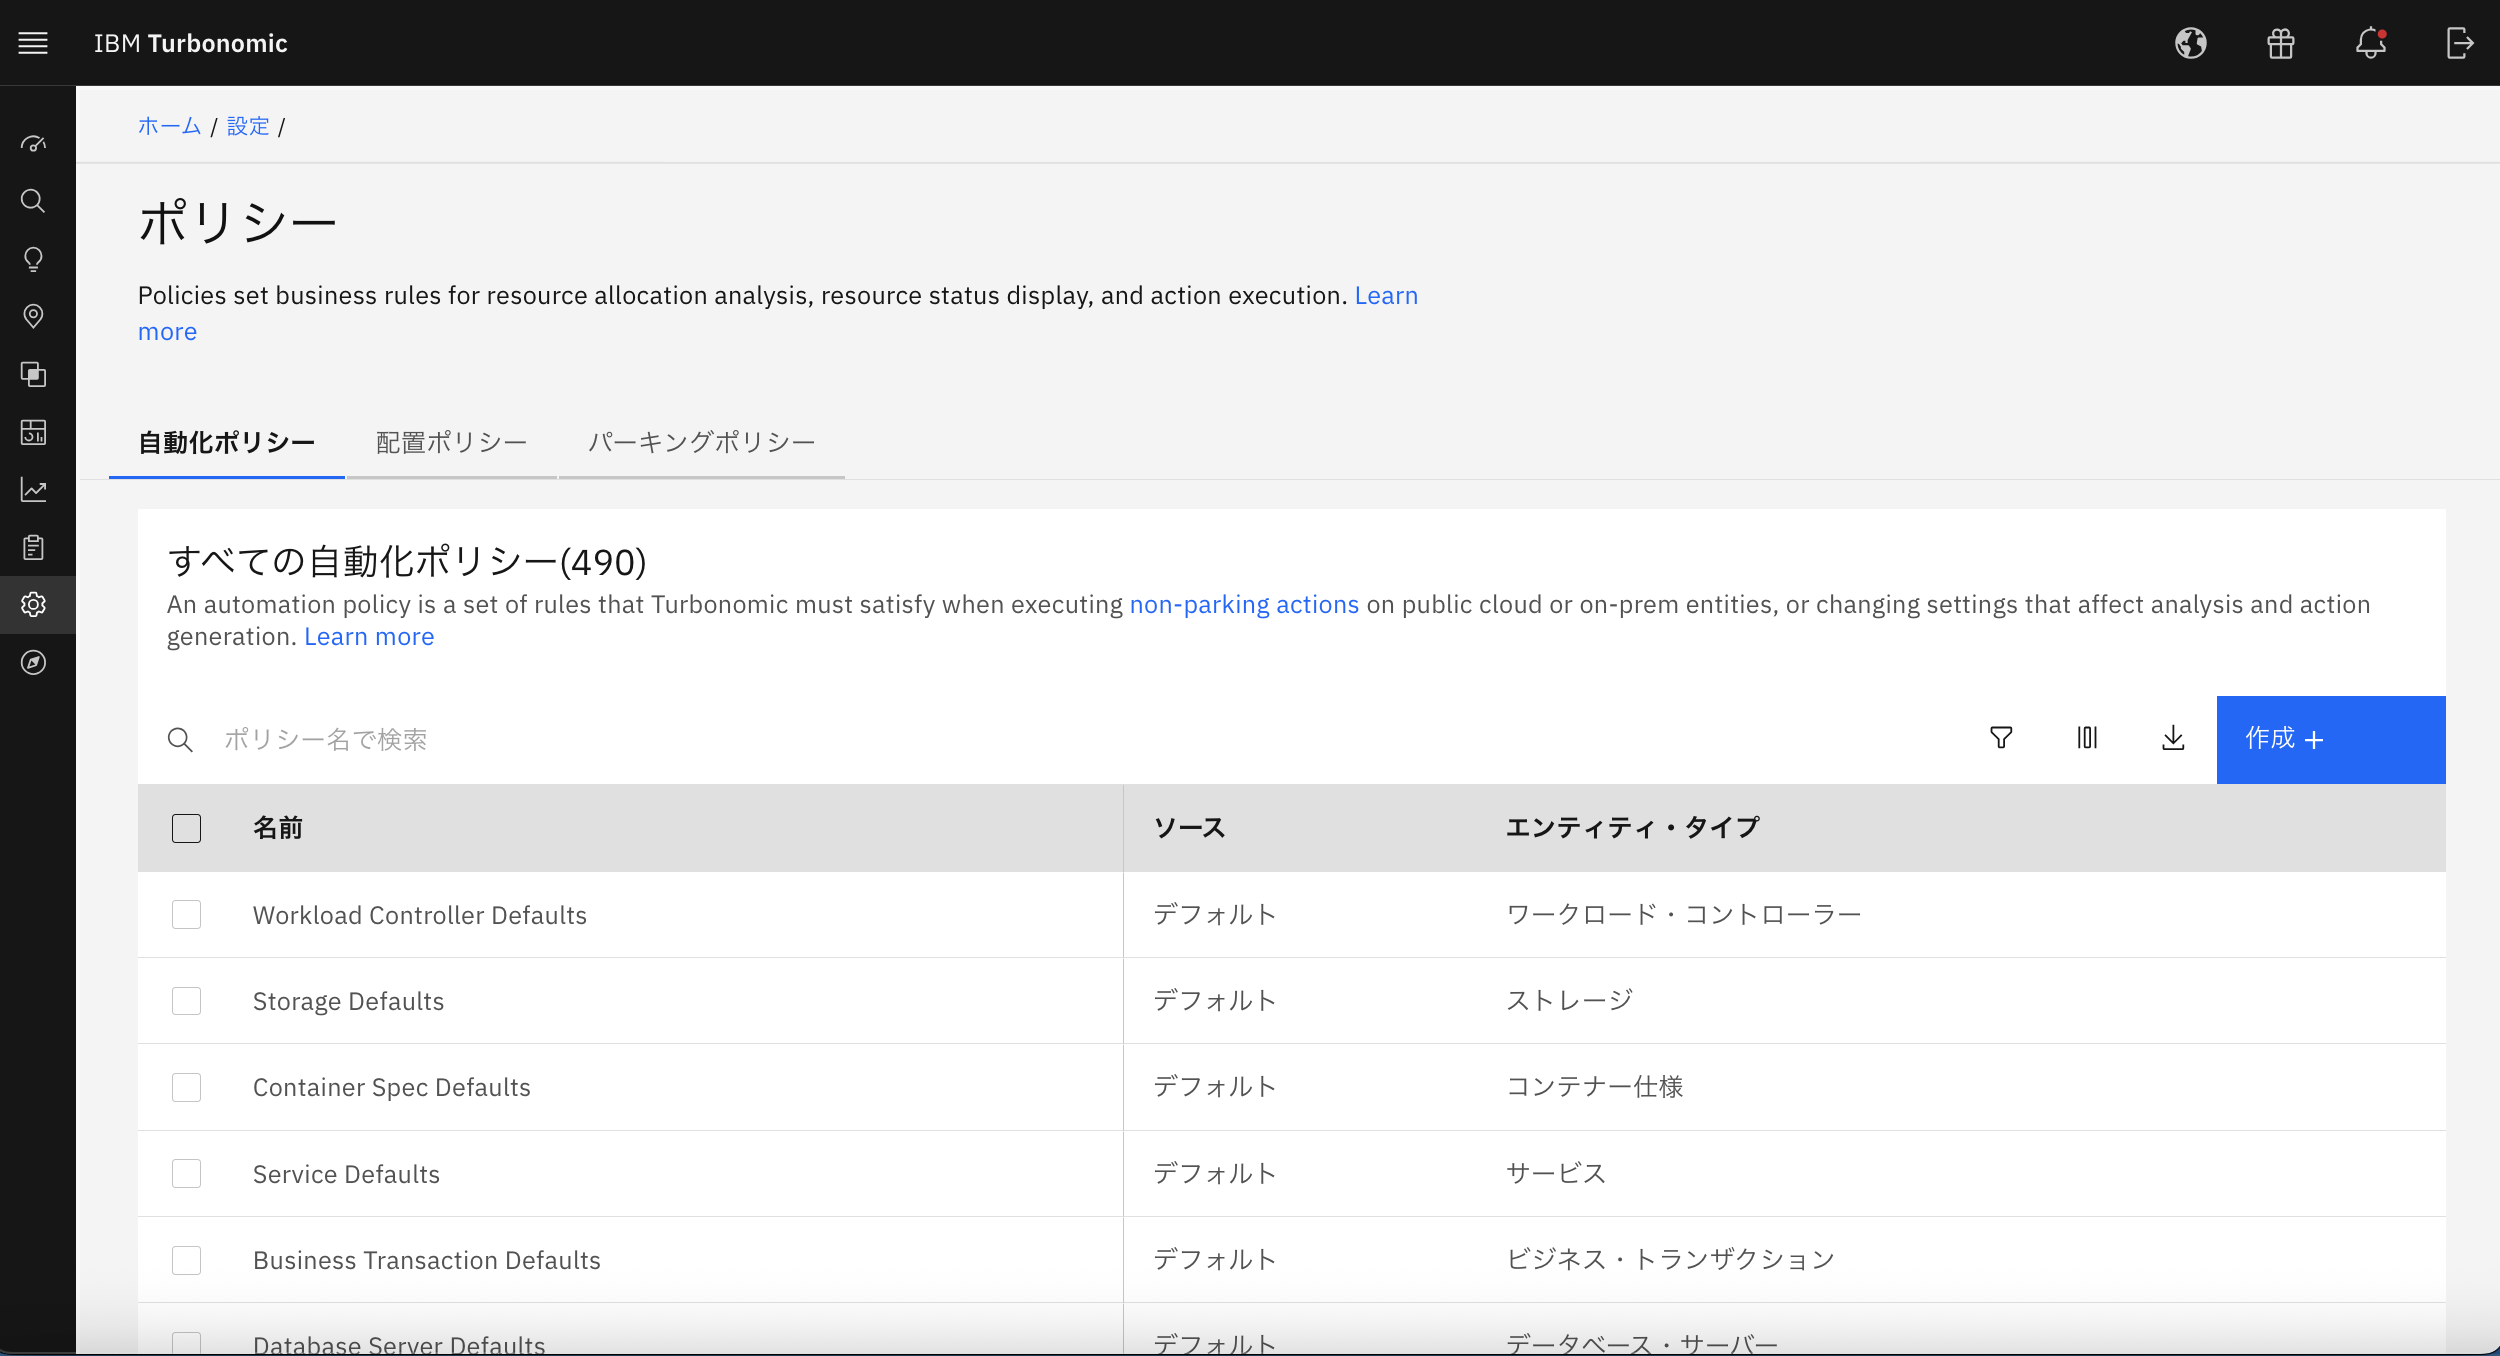Open the filter icon for policies
2500x1356 pixels.
click(2001, 738)
